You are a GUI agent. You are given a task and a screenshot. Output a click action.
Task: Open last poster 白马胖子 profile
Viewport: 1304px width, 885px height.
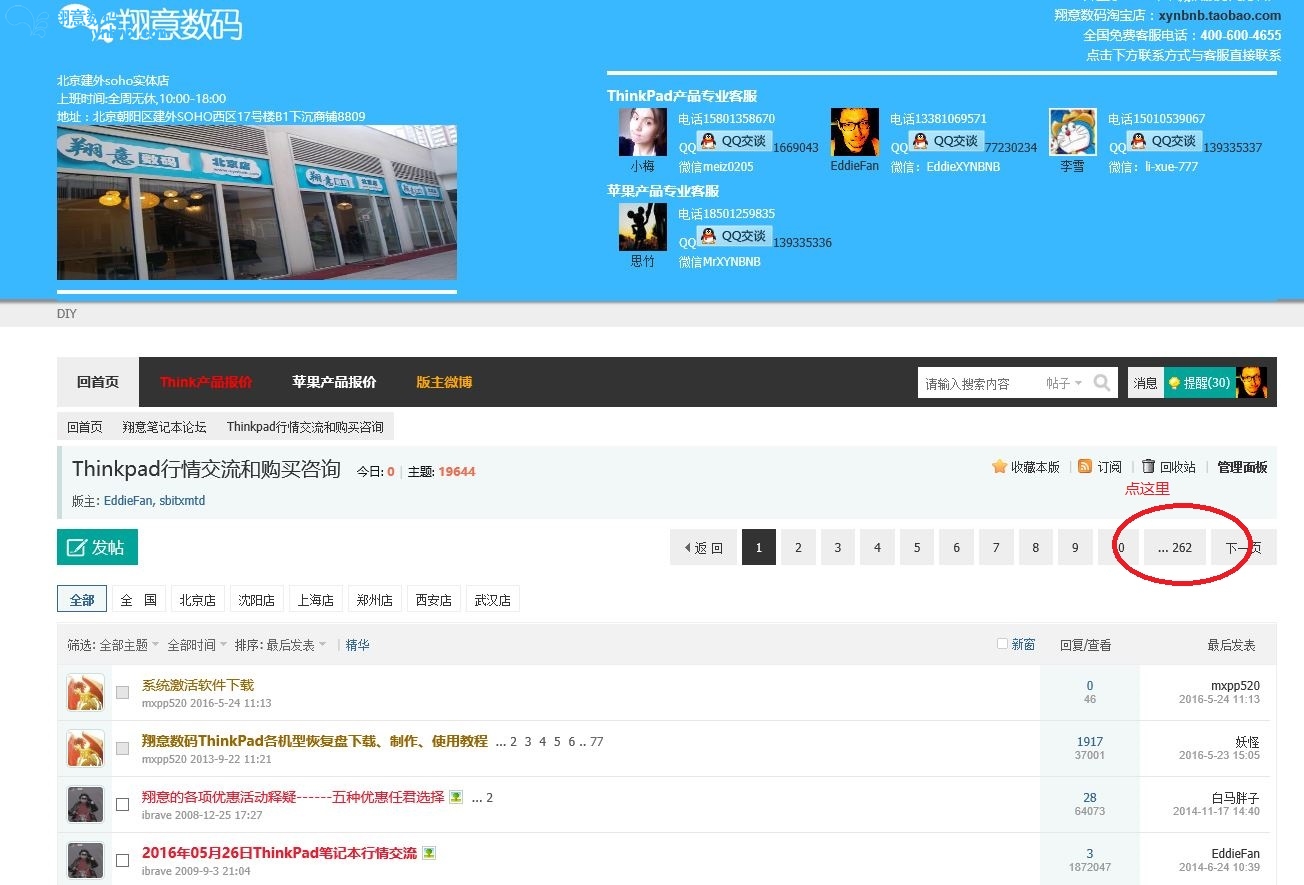click(x=1235, y=798)
